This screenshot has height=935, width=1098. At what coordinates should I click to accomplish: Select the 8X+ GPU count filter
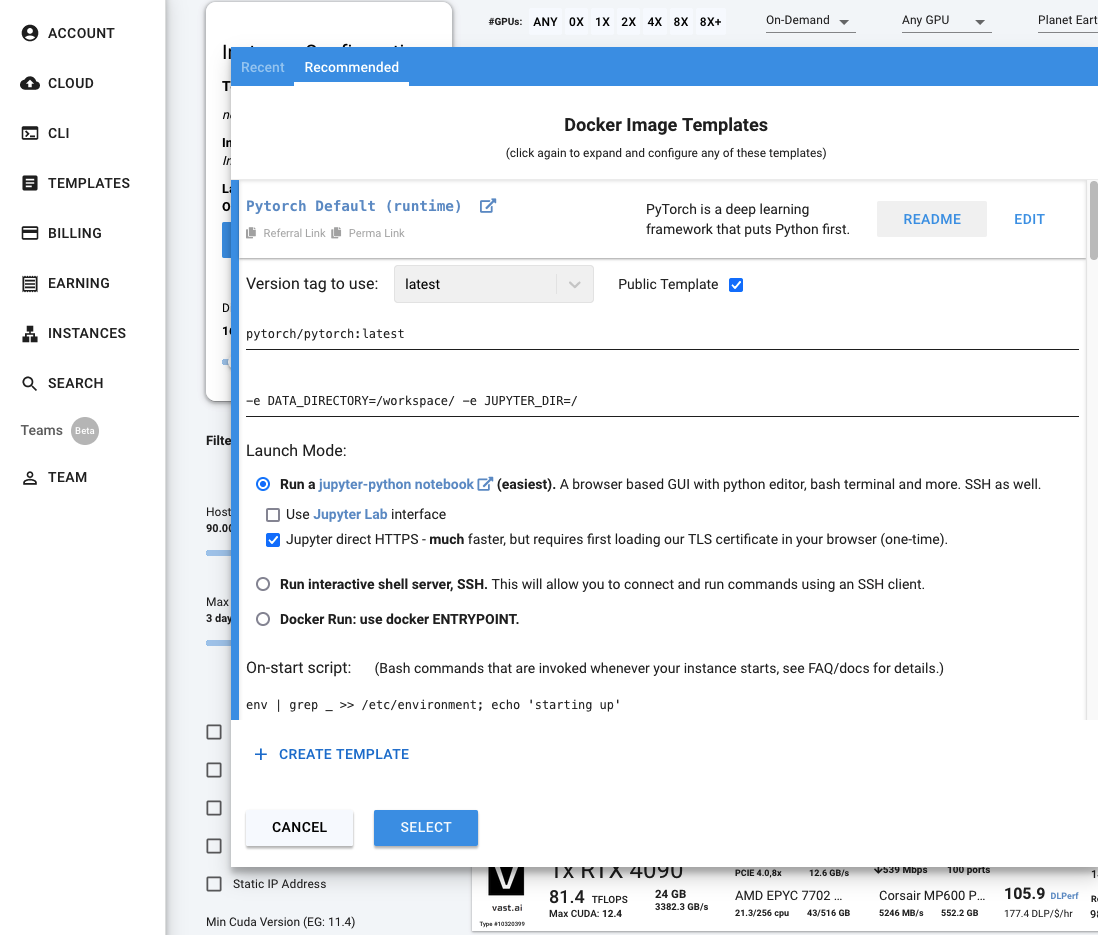[x=711, y=22]
